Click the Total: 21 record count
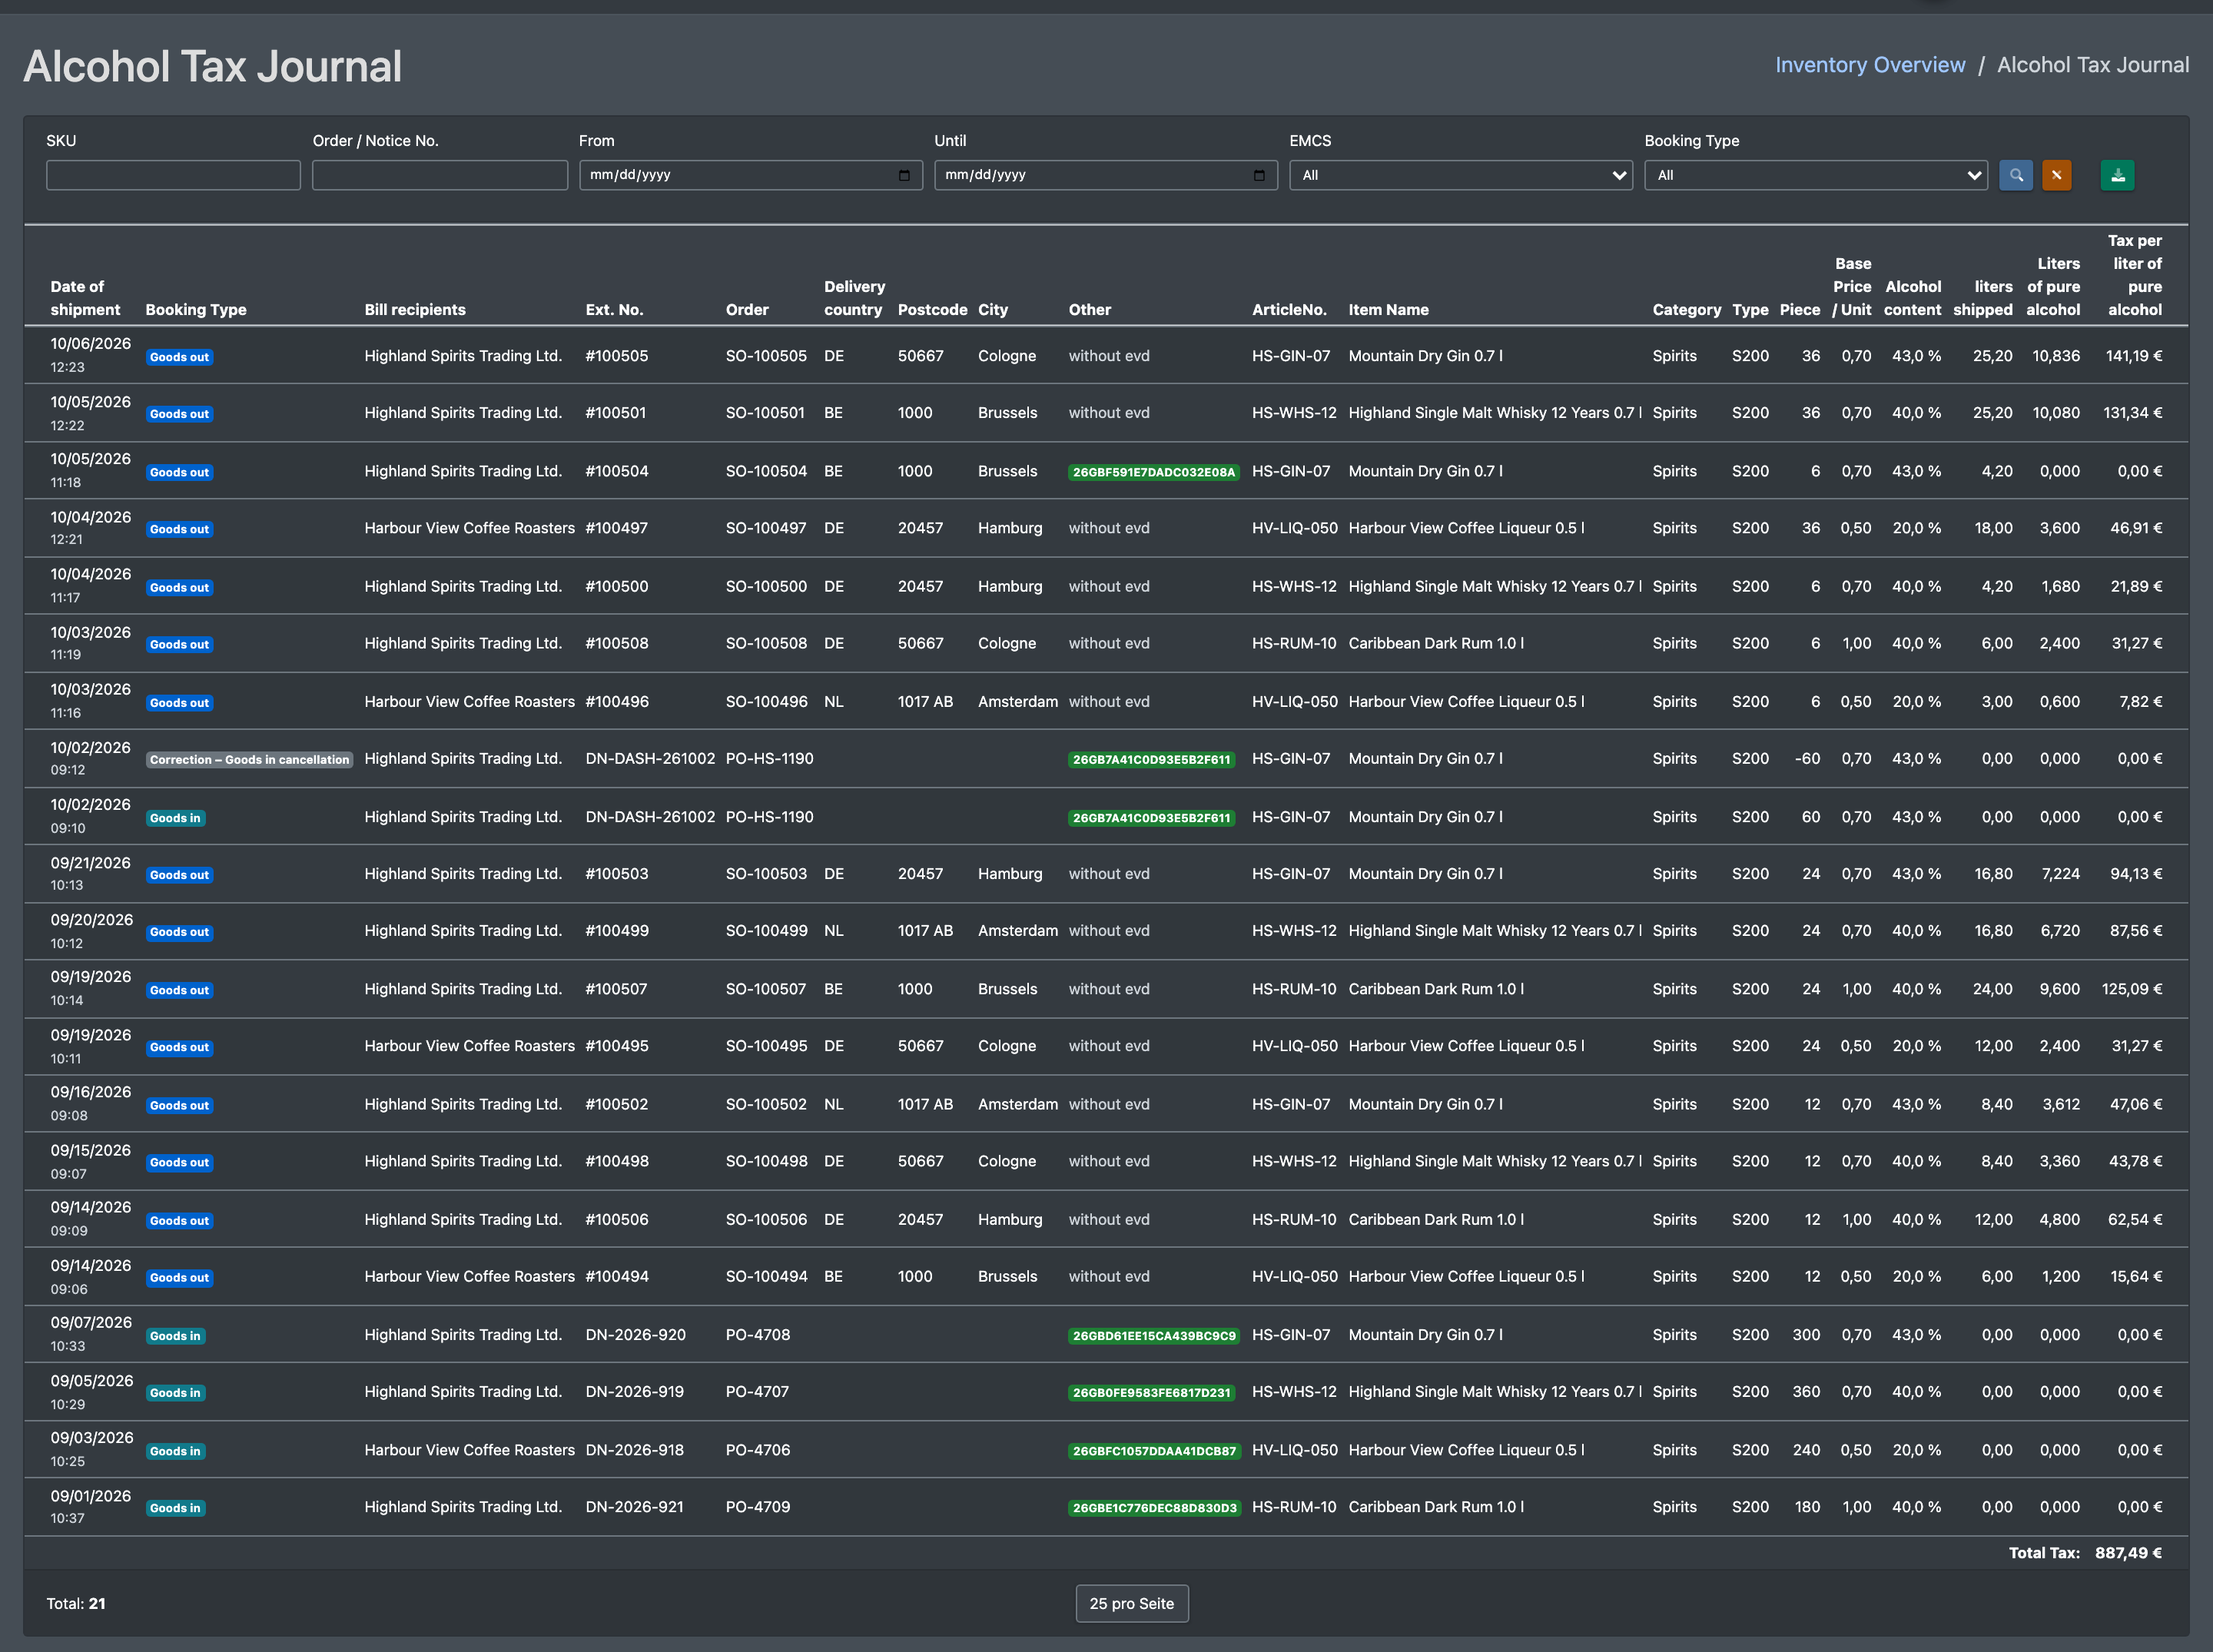Screen dimensions: 2213x1652 coord(76,1603)
